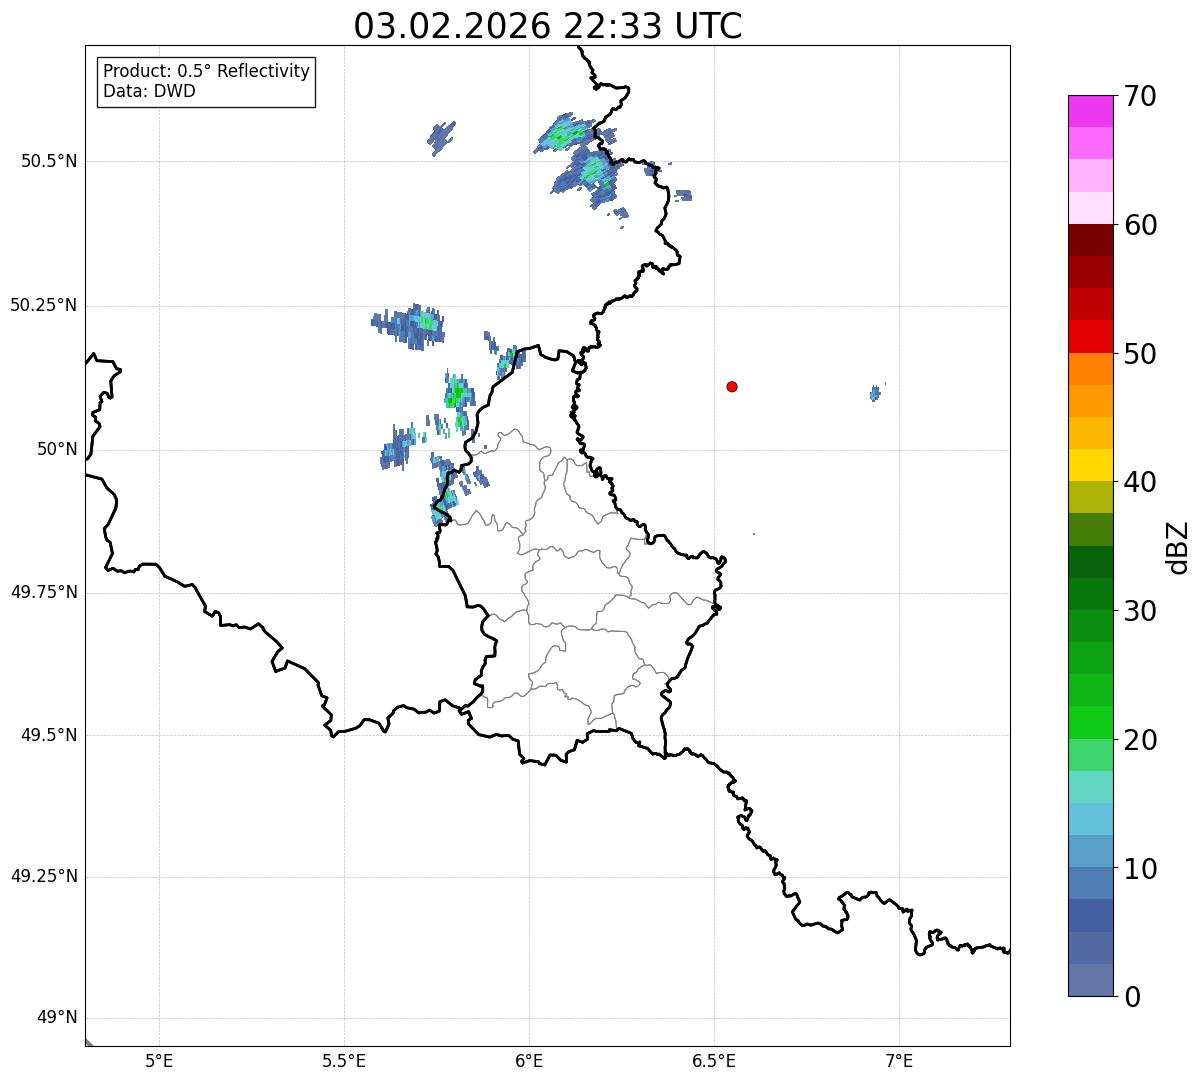Click the '49.5°N' latitude label

tap(49, 735)
